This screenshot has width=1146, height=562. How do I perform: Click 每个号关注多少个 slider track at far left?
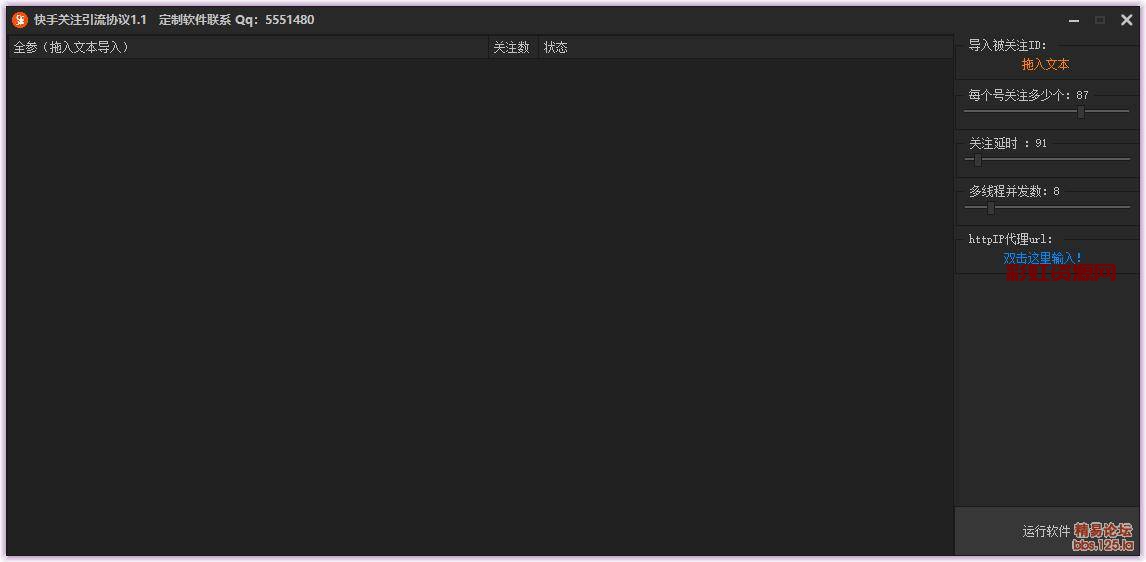pos(968,112)
